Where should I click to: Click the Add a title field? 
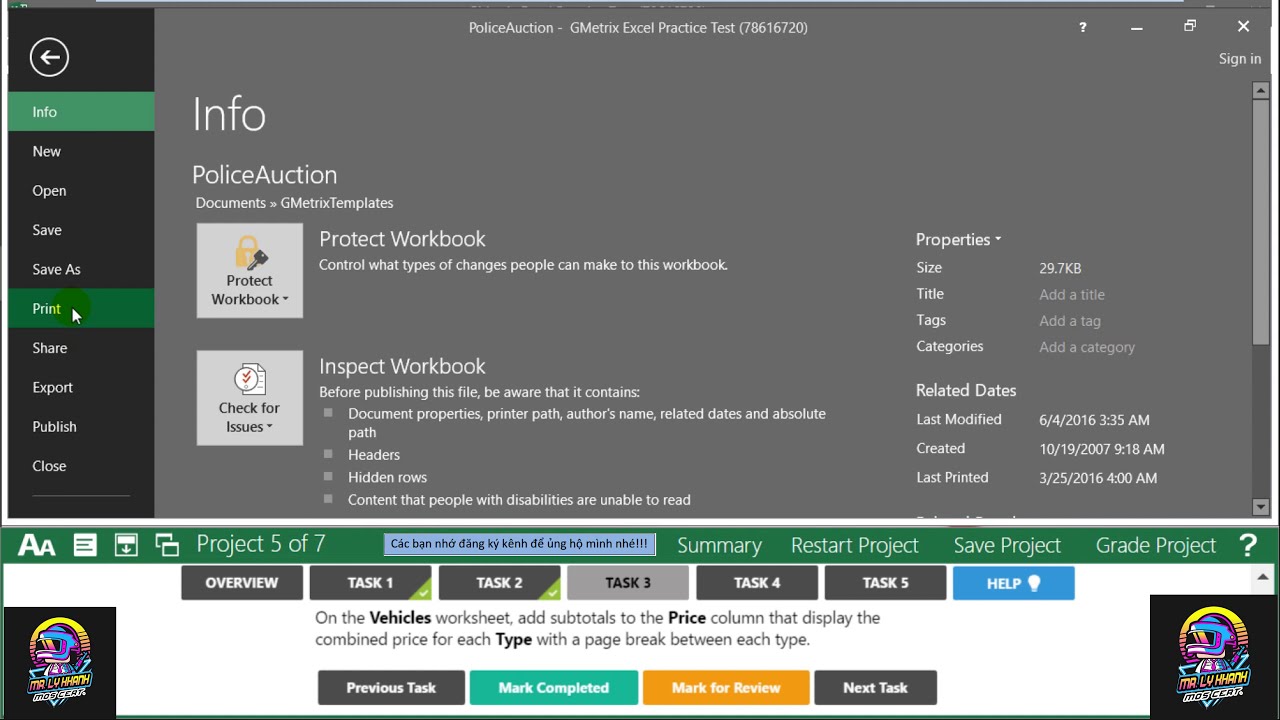pos(1072,295)
